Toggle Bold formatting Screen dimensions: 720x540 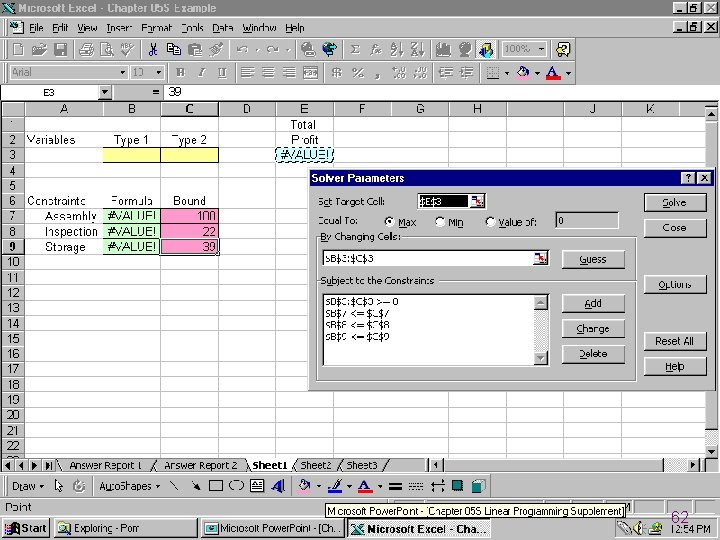(180, 73)
